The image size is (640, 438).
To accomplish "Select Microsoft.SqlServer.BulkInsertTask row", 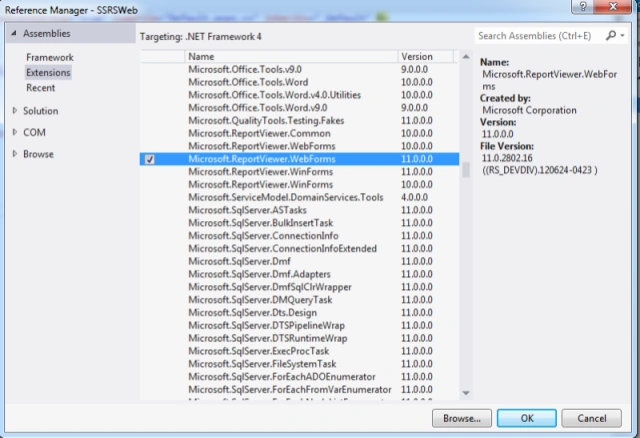I will (299, 223).
